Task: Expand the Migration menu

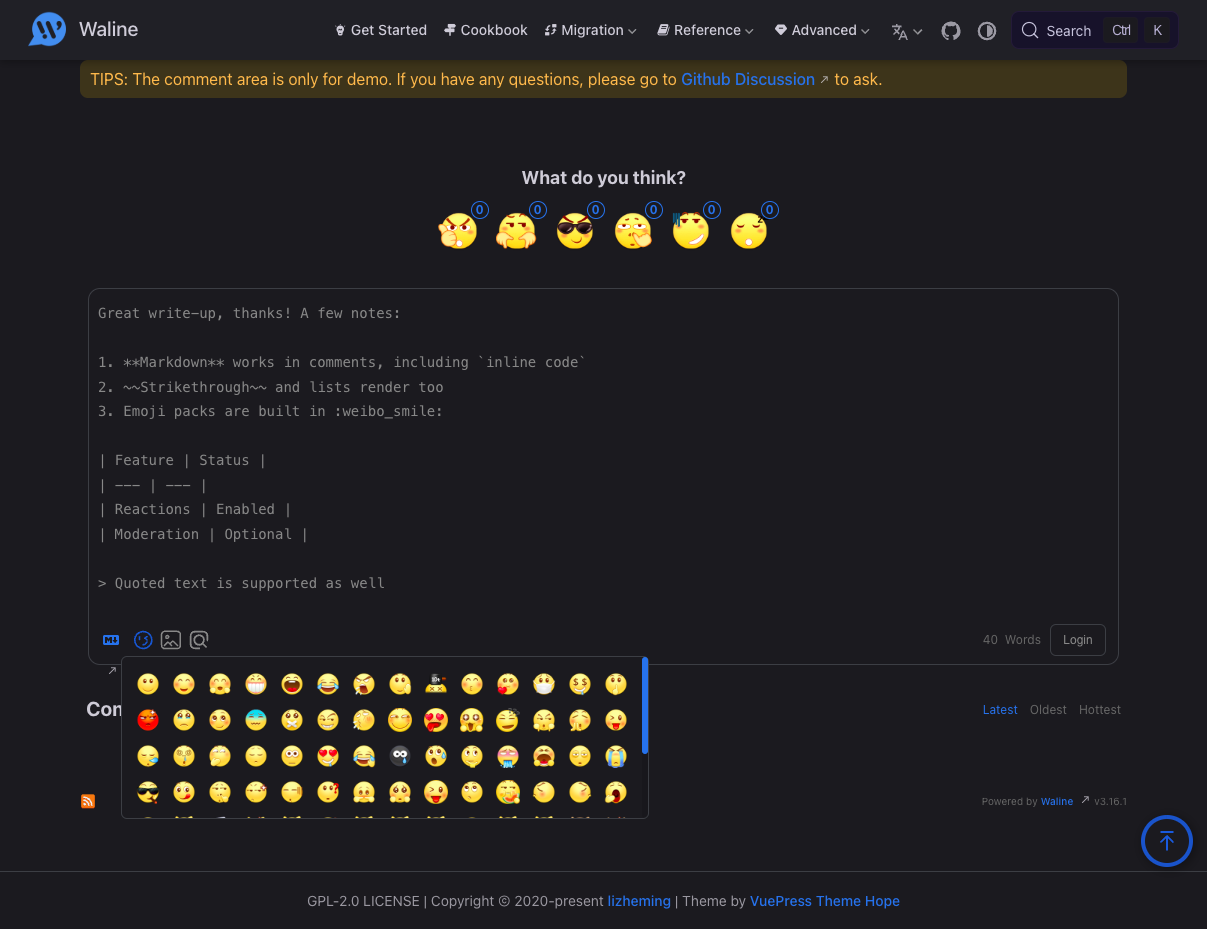Action: tap(590, 30)
